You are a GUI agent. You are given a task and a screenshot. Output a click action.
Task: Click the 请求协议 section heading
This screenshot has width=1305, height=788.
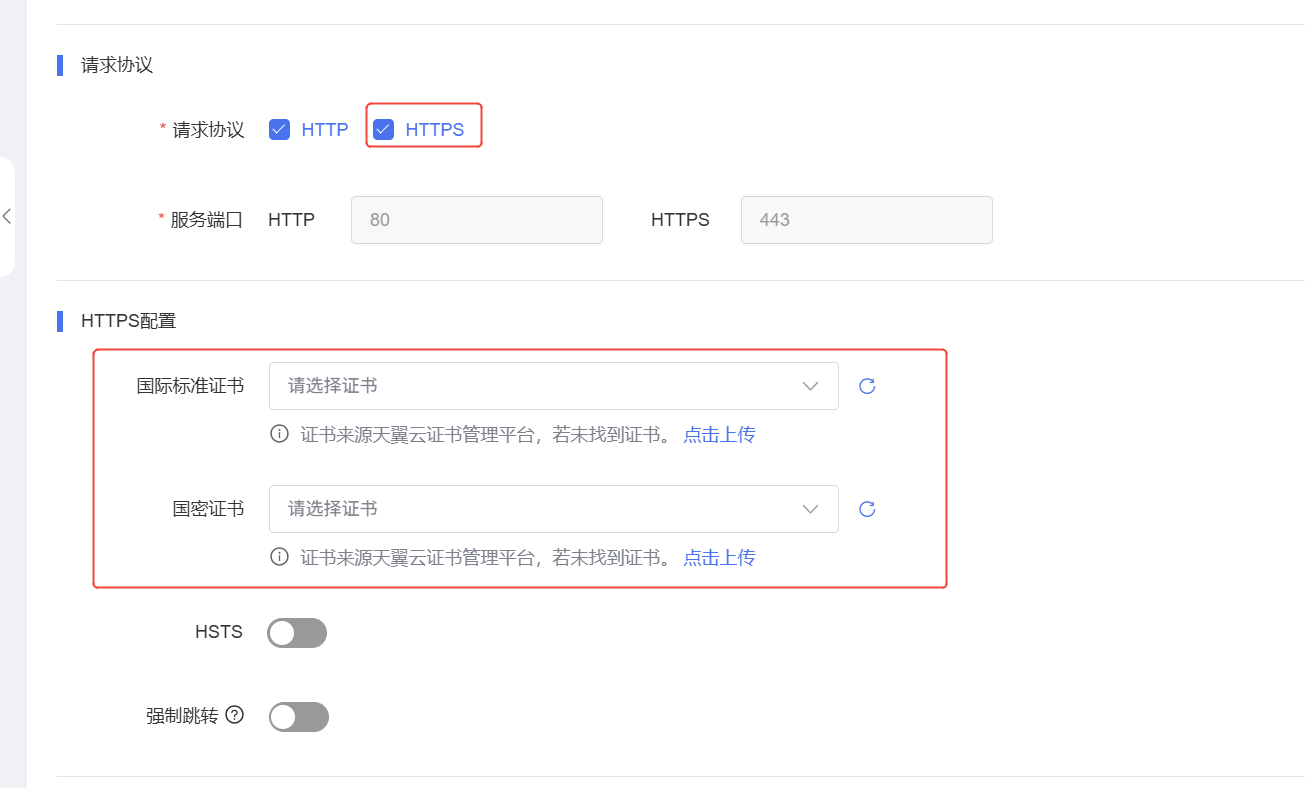click(117, 65)
